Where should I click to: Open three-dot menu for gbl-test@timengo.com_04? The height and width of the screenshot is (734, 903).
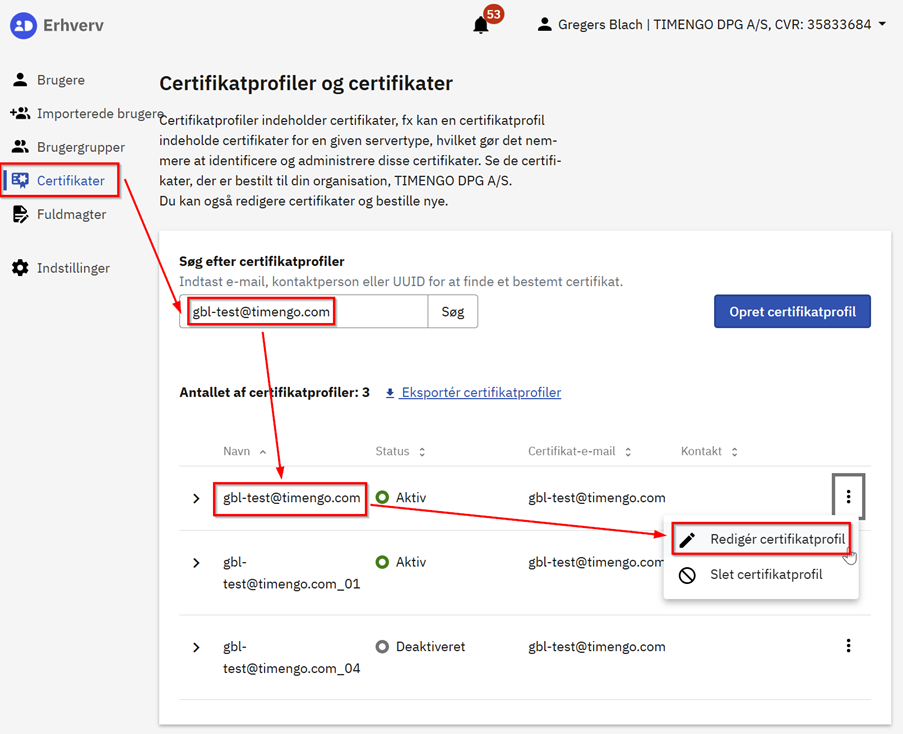tap(848, 646)
